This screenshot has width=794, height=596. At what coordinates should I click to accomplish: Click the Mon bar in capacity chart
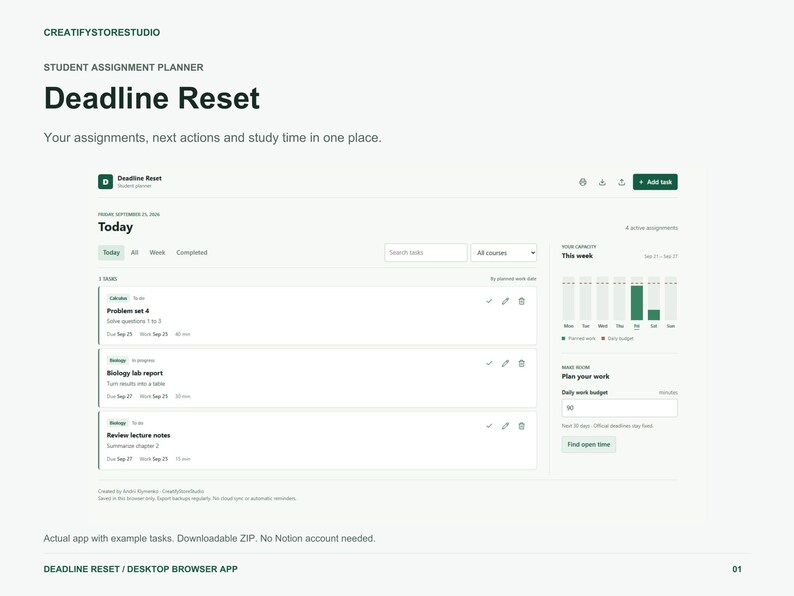click(569, 298)
